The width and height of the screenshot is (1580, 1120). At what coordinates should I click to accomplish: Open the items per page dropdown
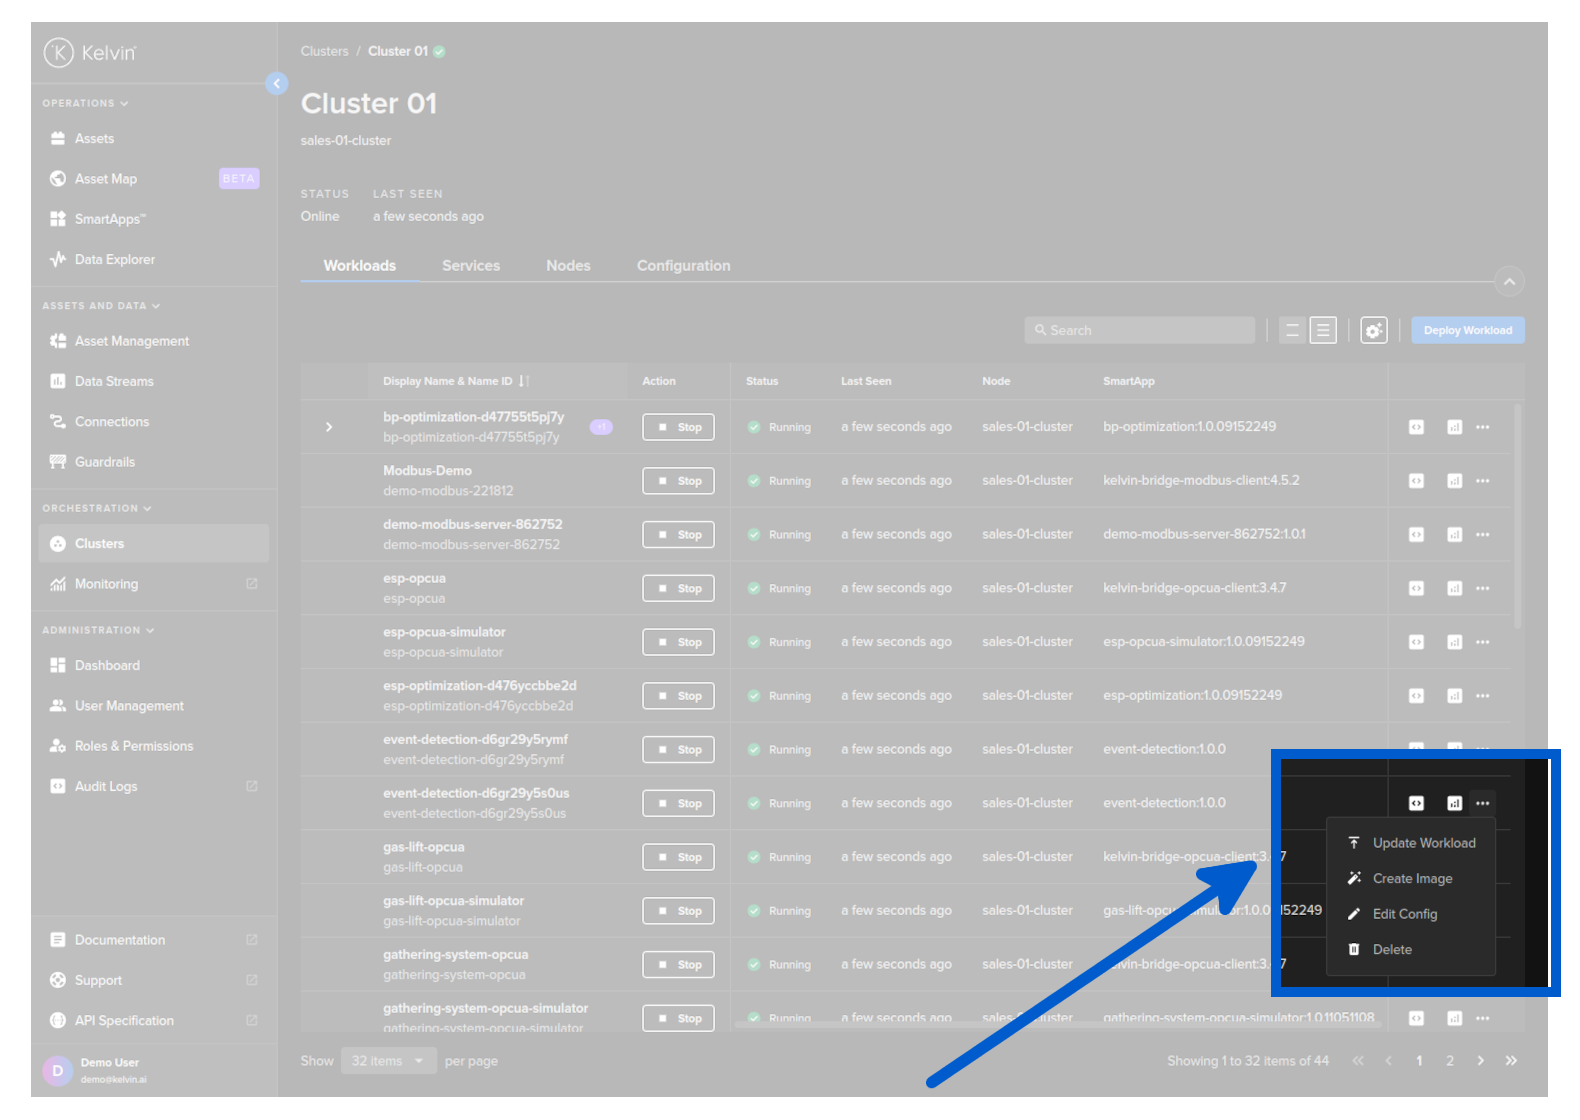(388, 1061)
